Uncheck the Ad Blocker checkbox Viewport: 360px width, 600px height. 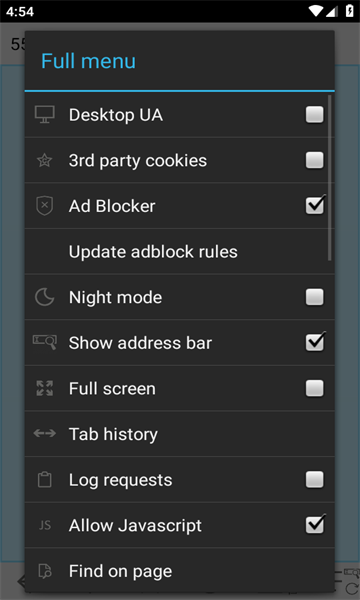click(x=314, y=206)
